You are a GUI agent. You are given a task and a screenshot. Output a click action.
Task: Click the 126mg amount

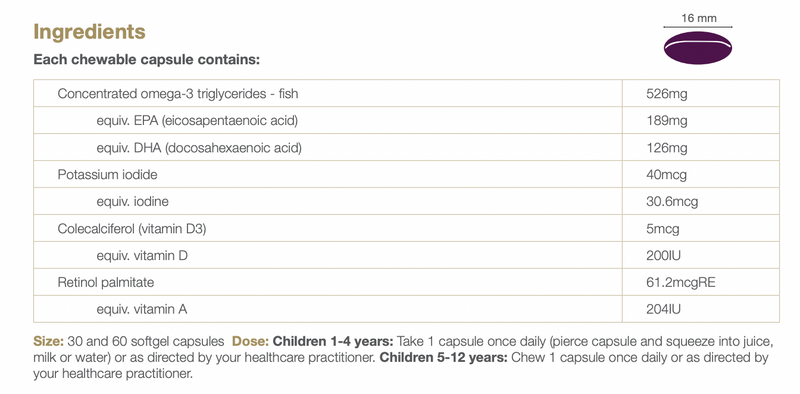[666, 148]
